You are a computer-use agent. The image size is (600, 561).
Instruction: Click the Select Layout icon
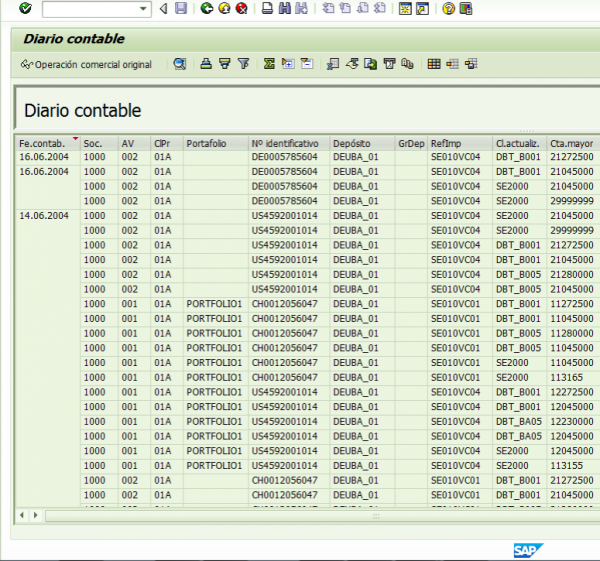(452, 64)
